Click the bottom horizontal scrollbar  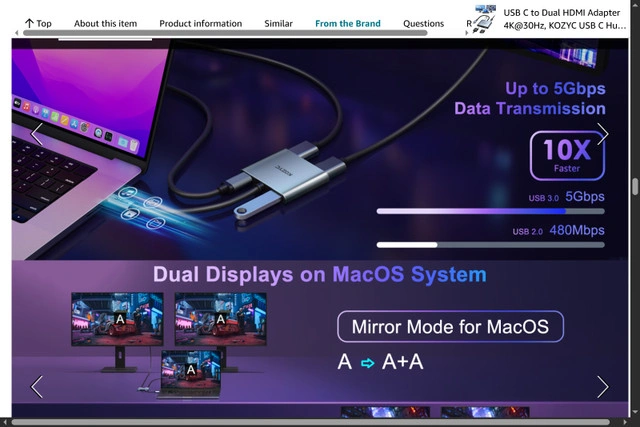point(300,422)
